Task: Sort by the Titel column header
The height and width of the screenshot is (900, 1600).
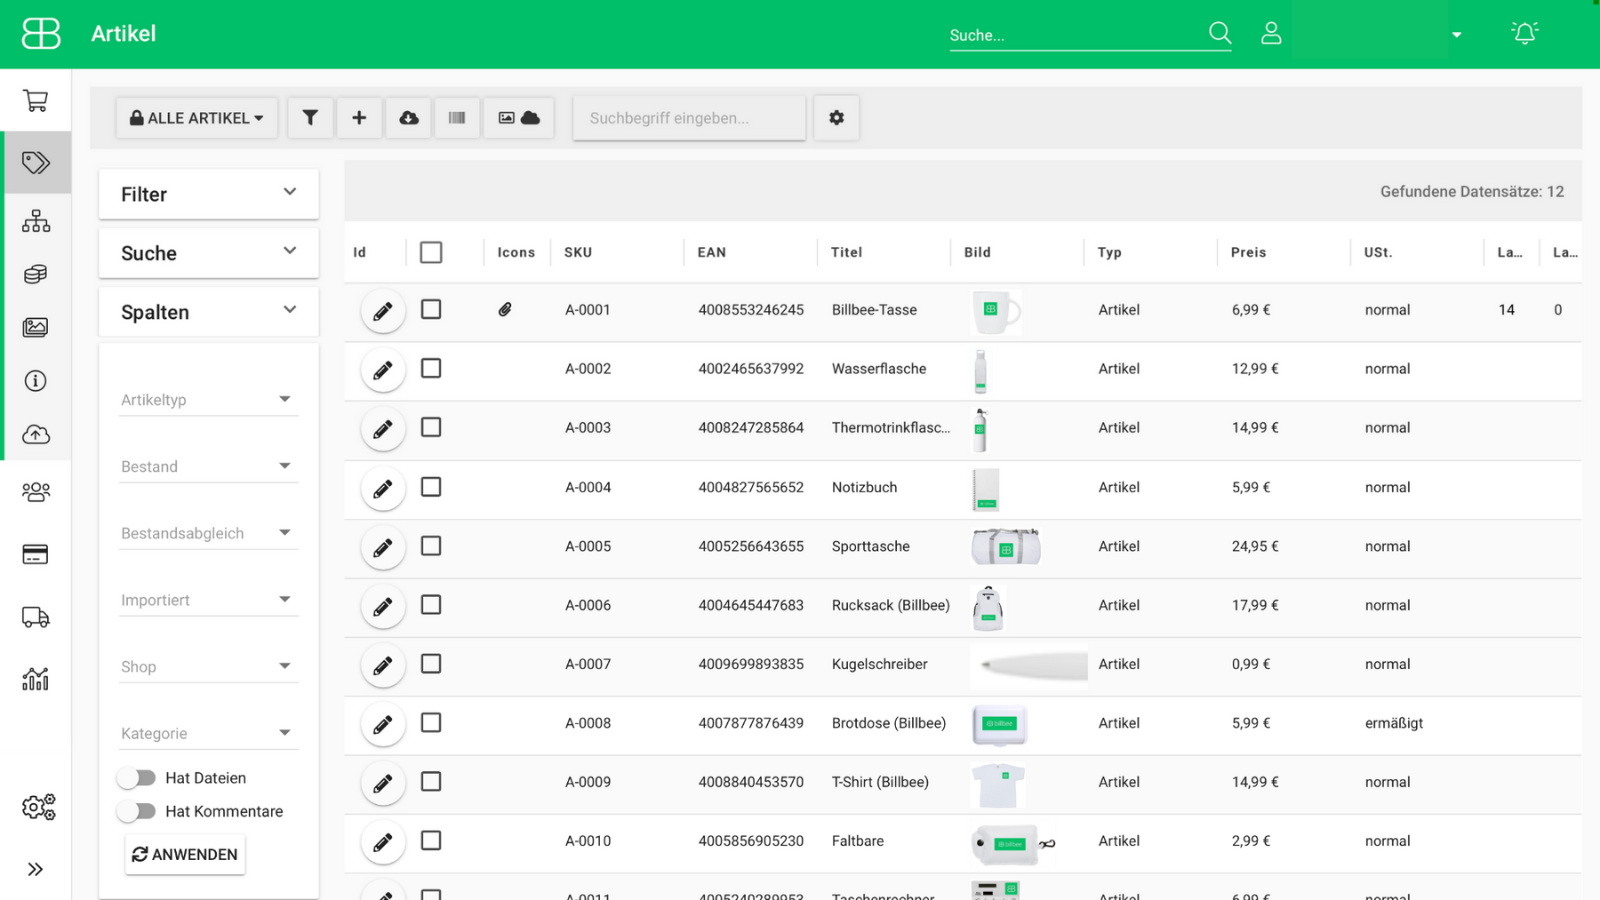Action: coord(846,252)
